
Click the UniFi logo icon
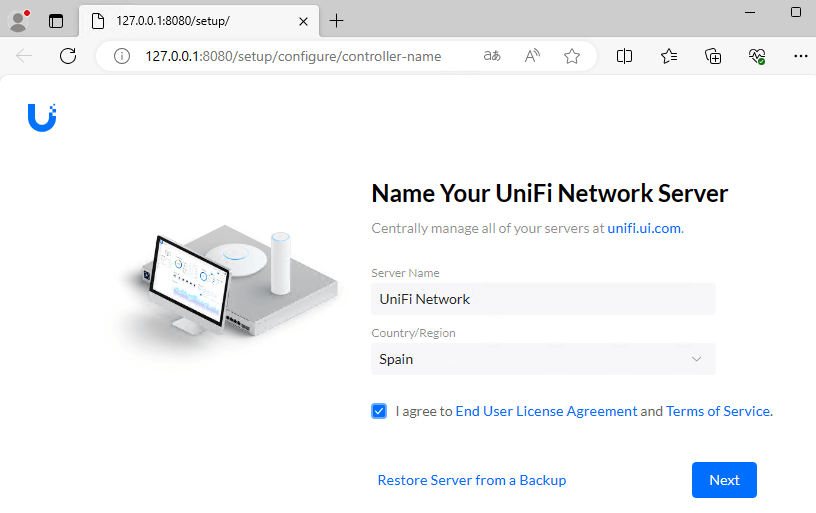click(42, 117)
